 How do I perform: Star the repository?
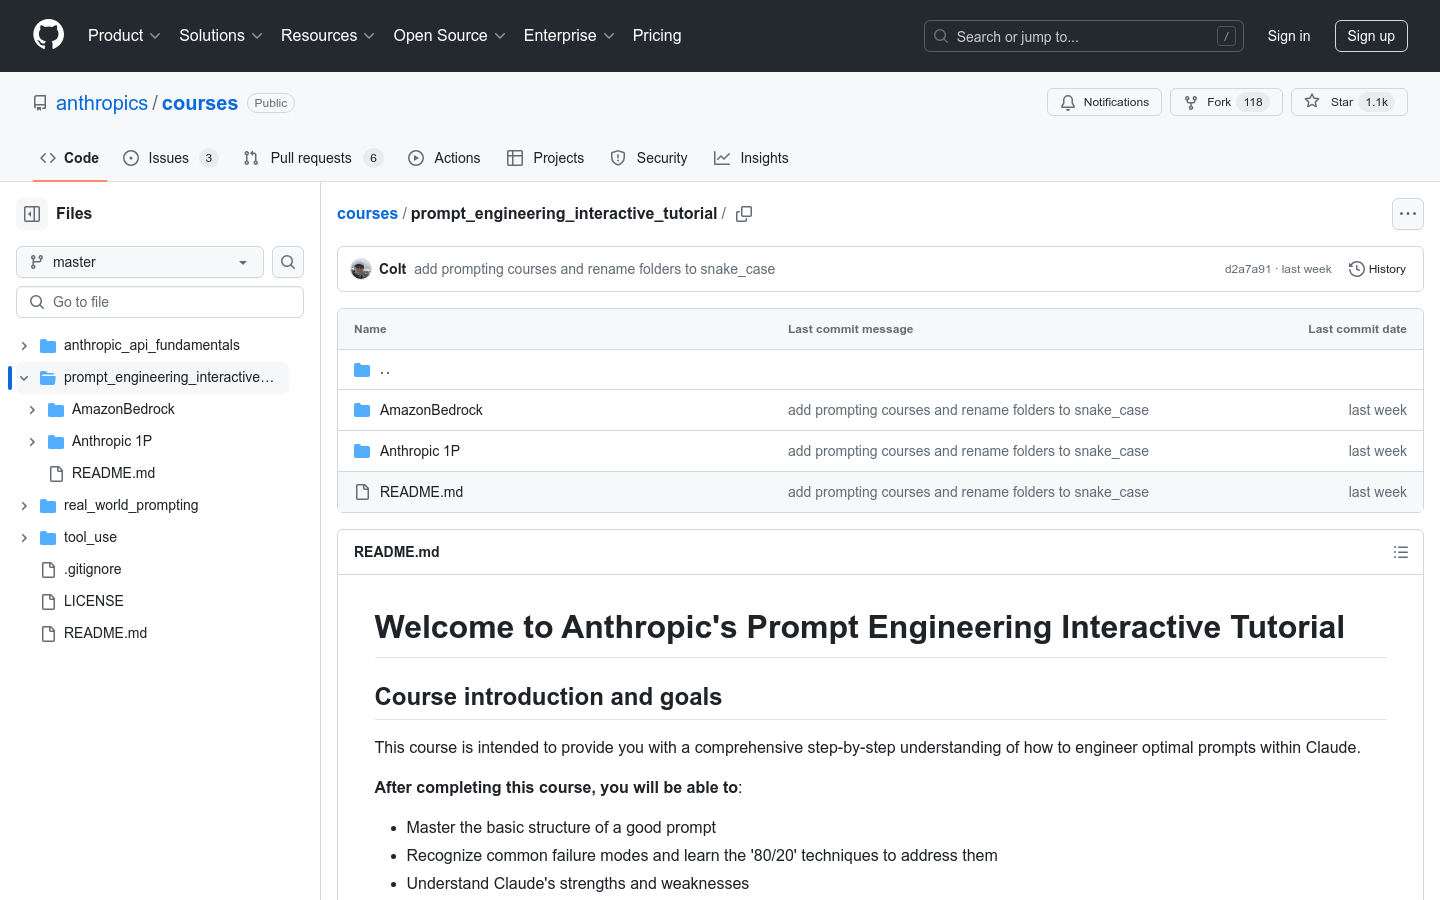(1349, 102)
